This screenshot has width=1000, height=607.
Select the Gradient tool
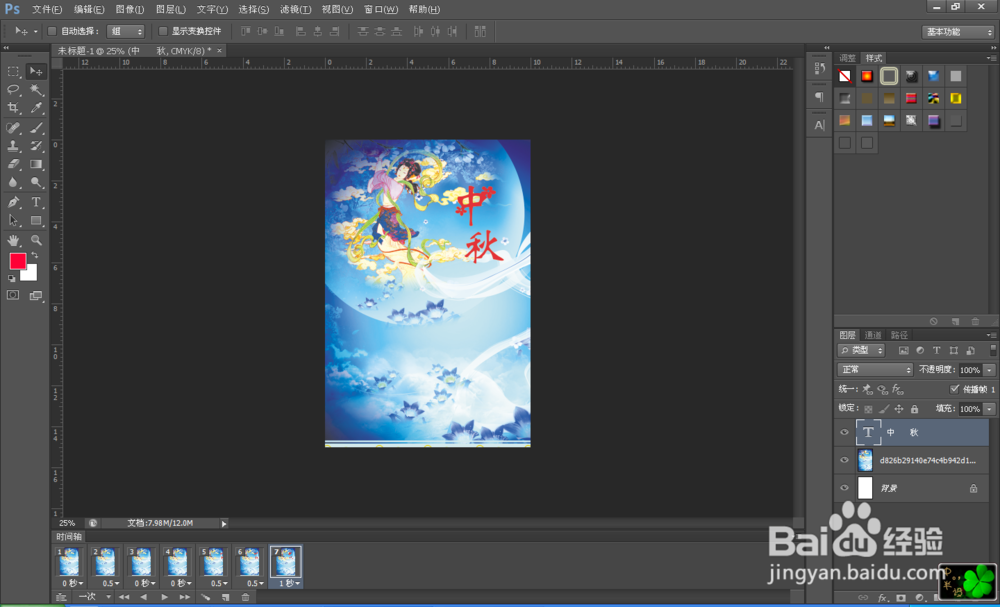coord(36,164)
